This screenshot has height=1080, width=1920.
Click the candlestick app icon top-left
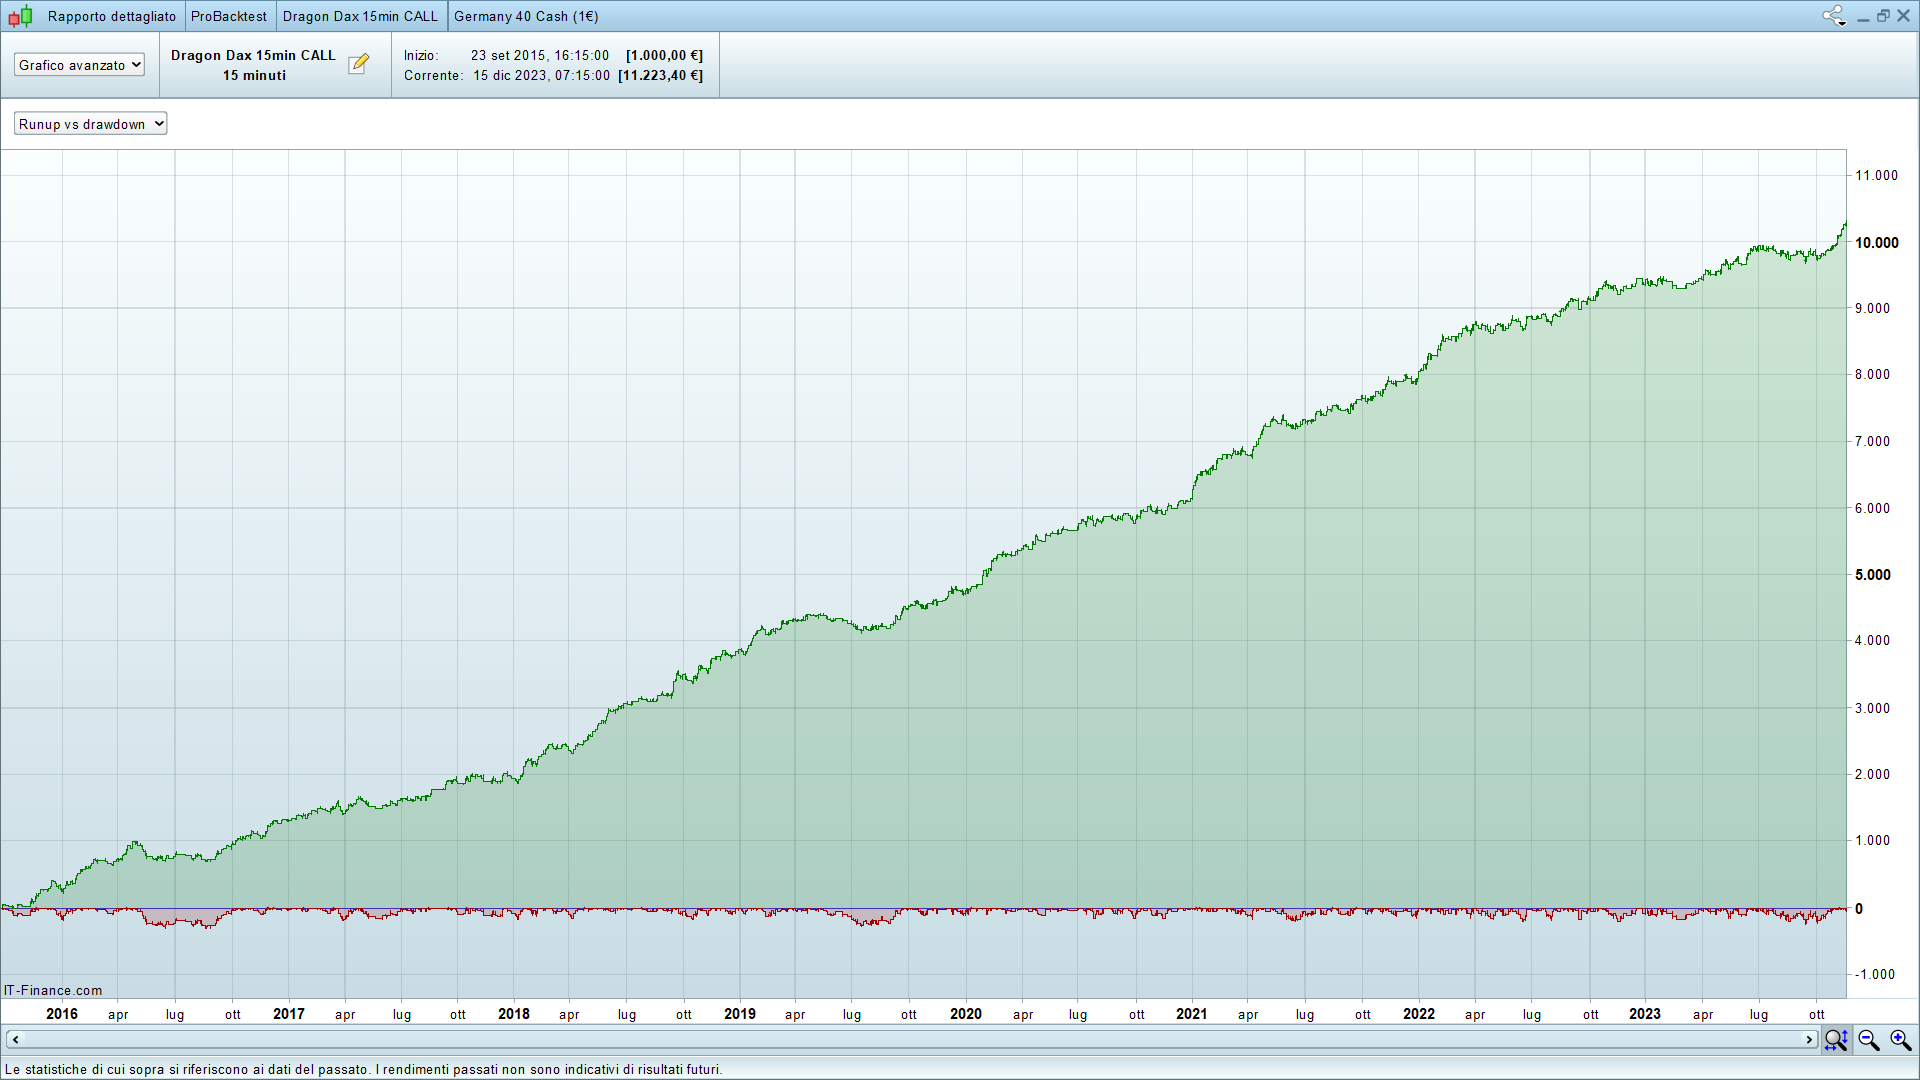pos(20,16)
